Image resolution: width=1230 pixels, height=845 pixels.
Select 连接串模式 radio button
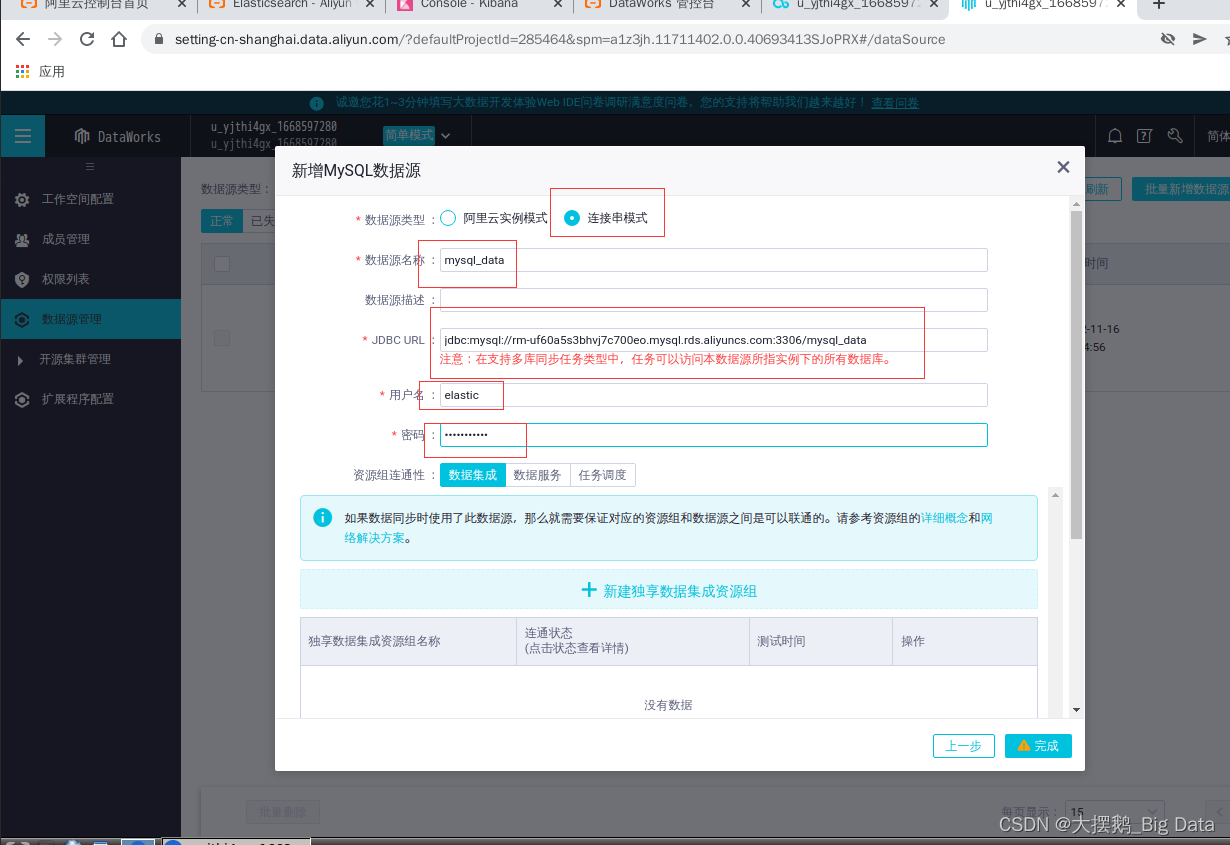[x=572, y=218]
